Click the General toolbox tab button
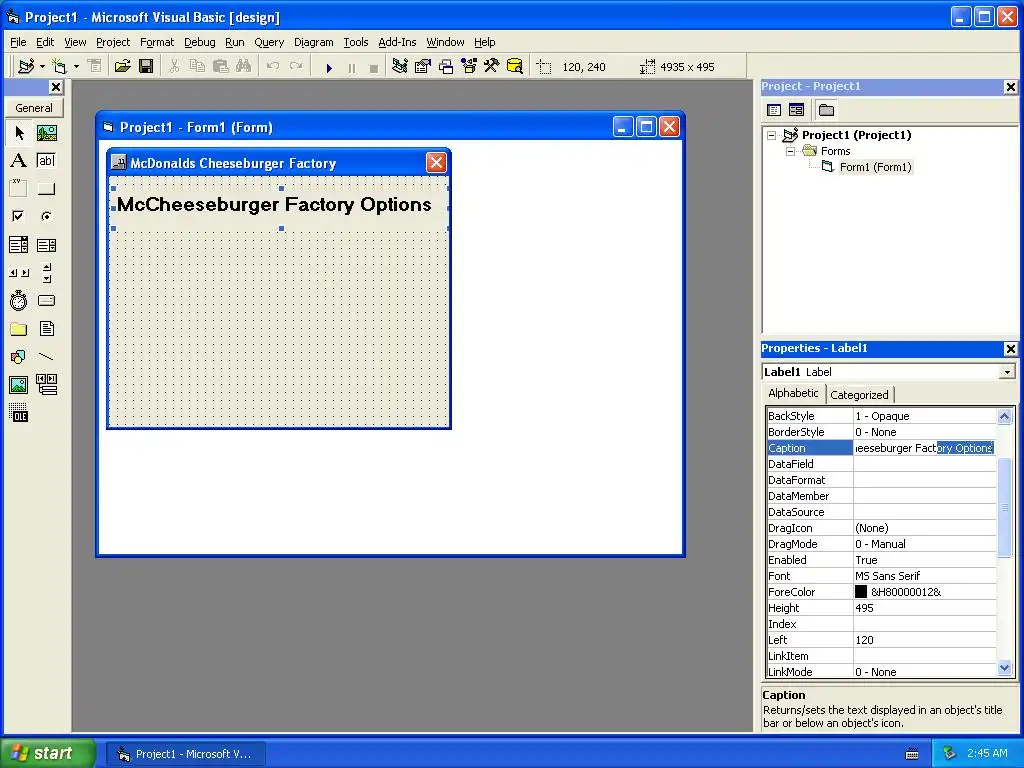Viewport: 1024px width, 768px height. coord(34,108)
